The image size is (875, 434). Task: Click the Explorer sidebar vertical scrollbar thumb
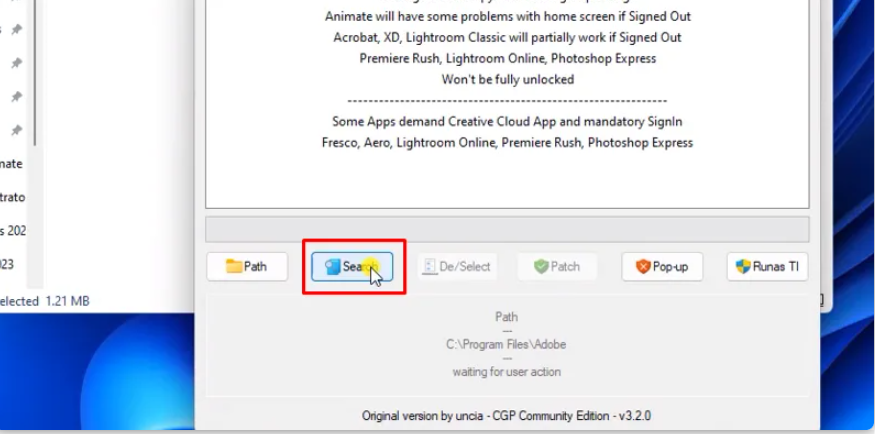[x=35, y=73]
